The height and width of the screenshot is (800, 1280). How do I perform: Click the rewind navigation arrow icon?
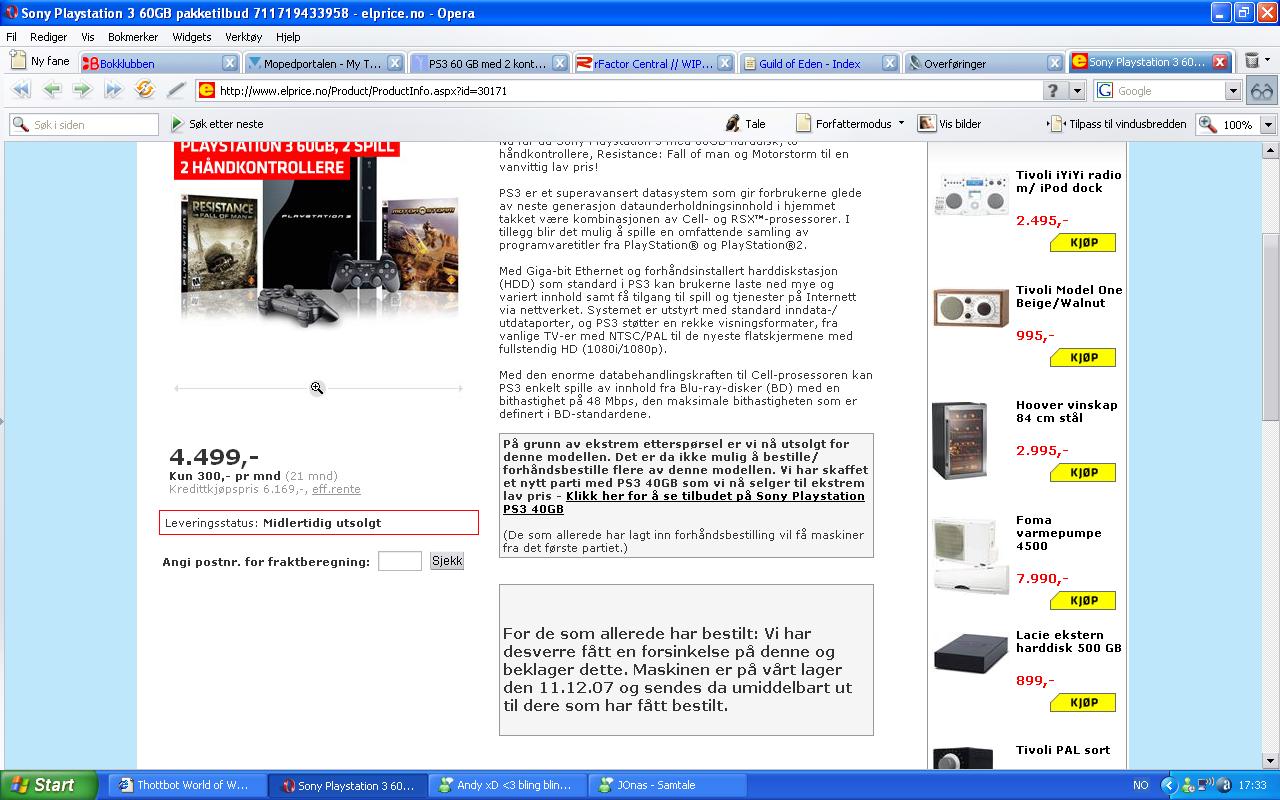(20, 90)
